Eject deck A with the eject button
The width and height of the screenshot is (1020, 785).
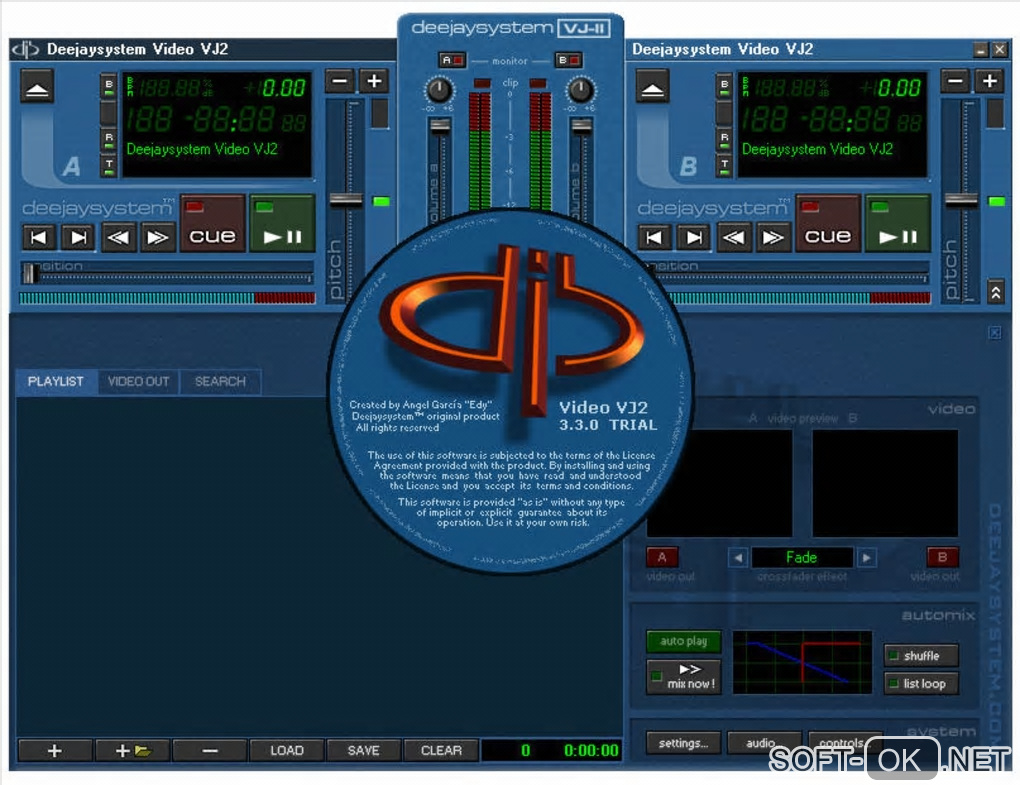[37, 86]
